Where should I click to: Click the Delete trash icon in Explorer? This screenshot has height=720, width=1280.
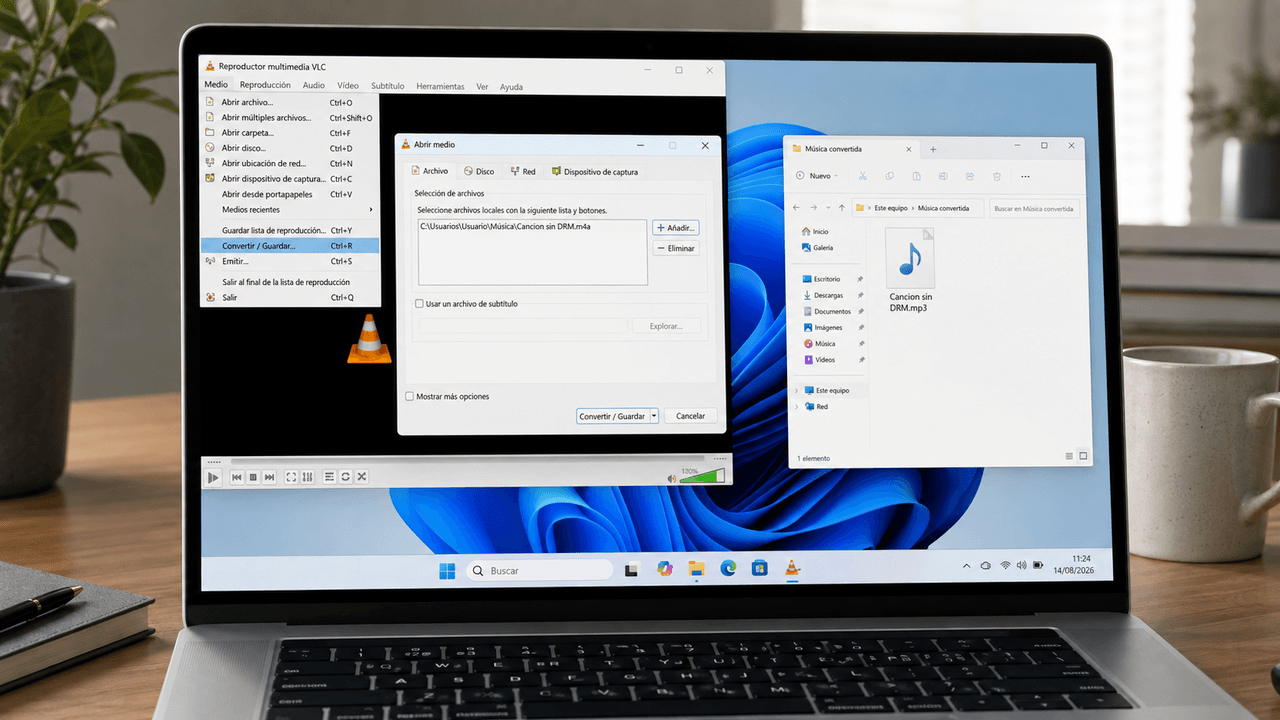click(997, 176)
